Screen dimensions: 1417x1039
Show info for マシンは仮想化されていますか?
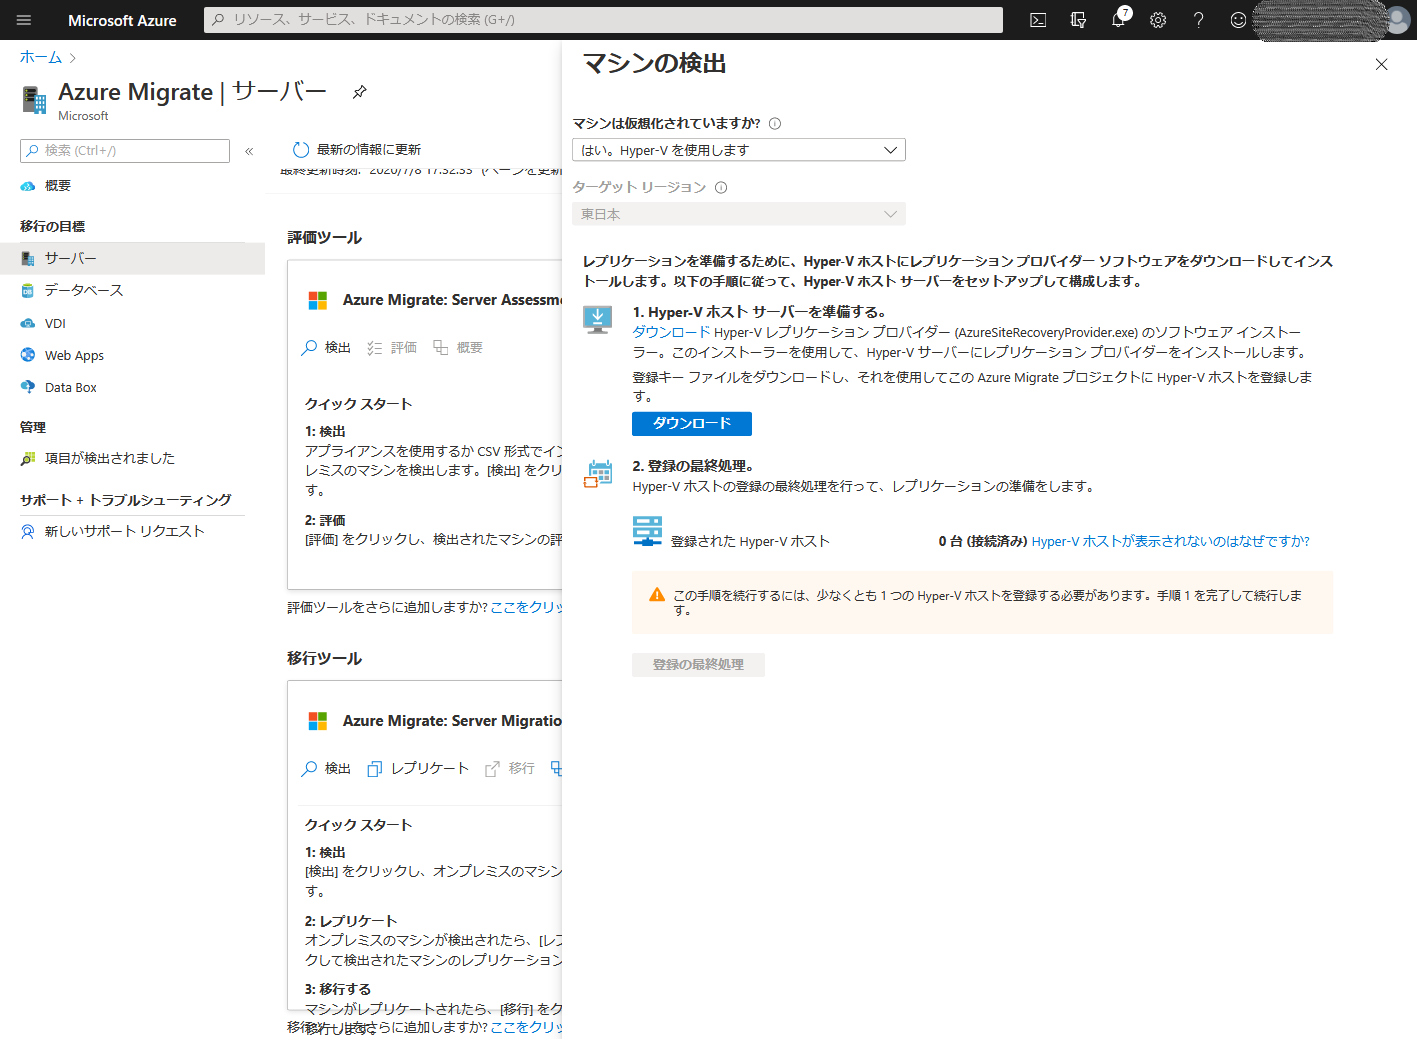[x=775, y=124]
